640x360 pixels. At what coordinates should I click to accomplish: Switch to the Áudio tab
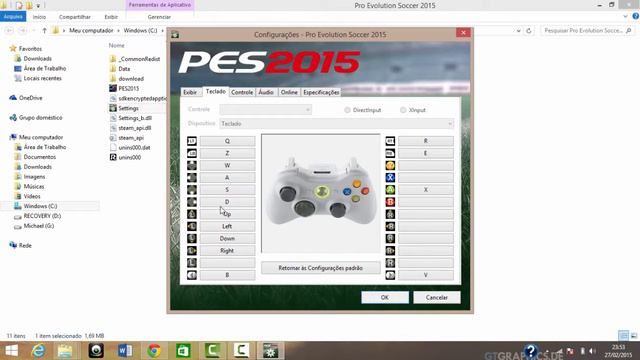(x=266, y=92)
